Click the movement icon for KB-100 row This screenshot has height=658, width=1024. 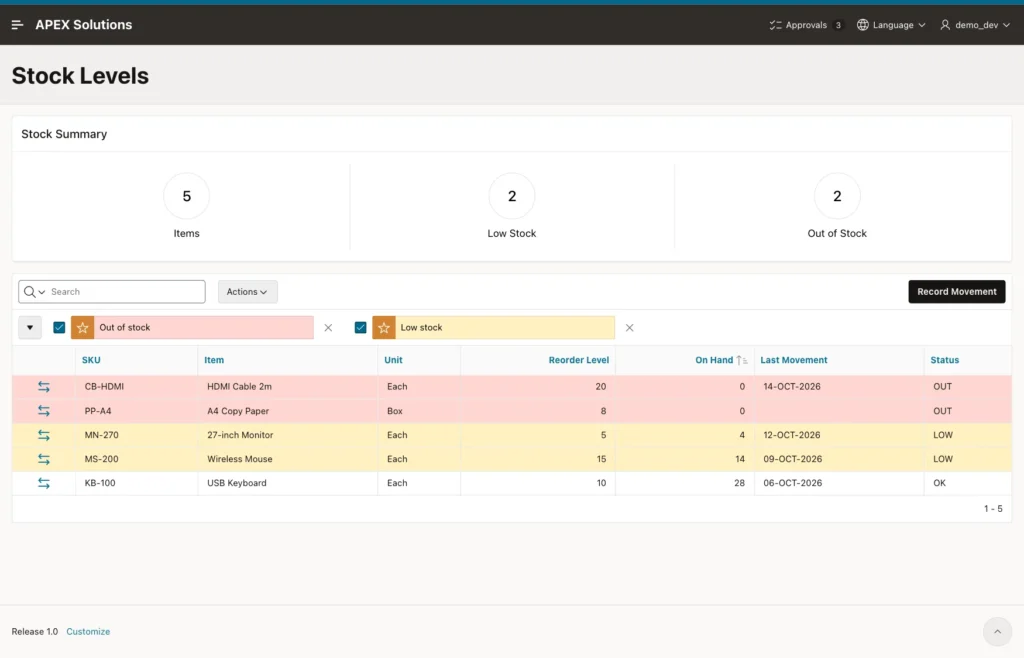coord(44,483)
